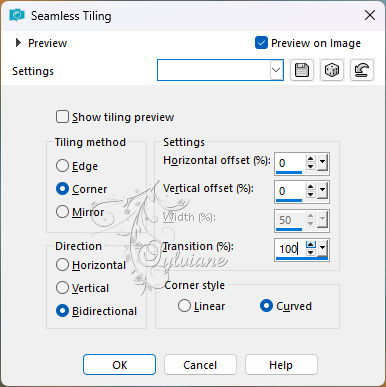This screenshot has height=387, width=386.
Task: Choose Horizontal direction option
Action: click(62, 265)
